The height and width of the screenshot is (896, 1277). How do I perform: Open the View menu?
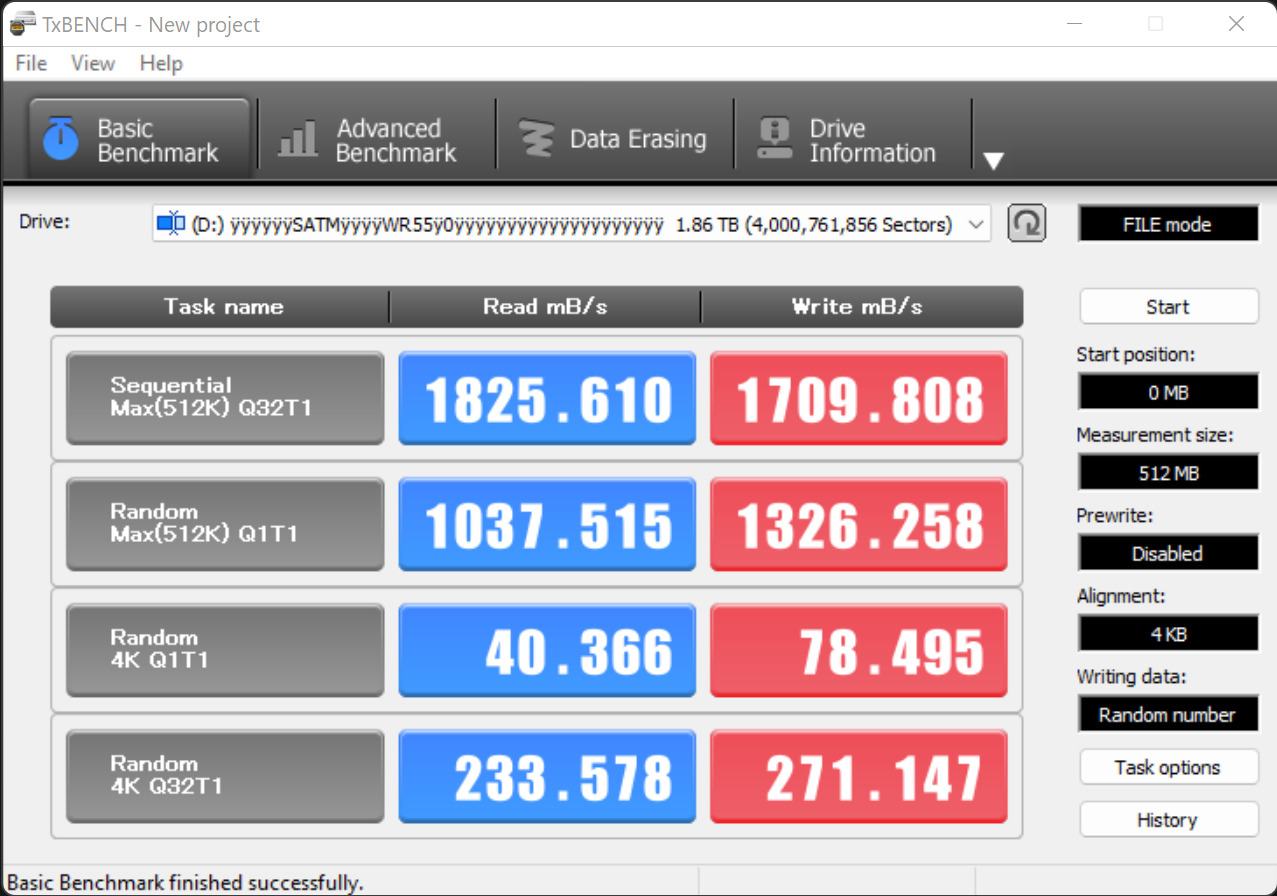(93, 63)
